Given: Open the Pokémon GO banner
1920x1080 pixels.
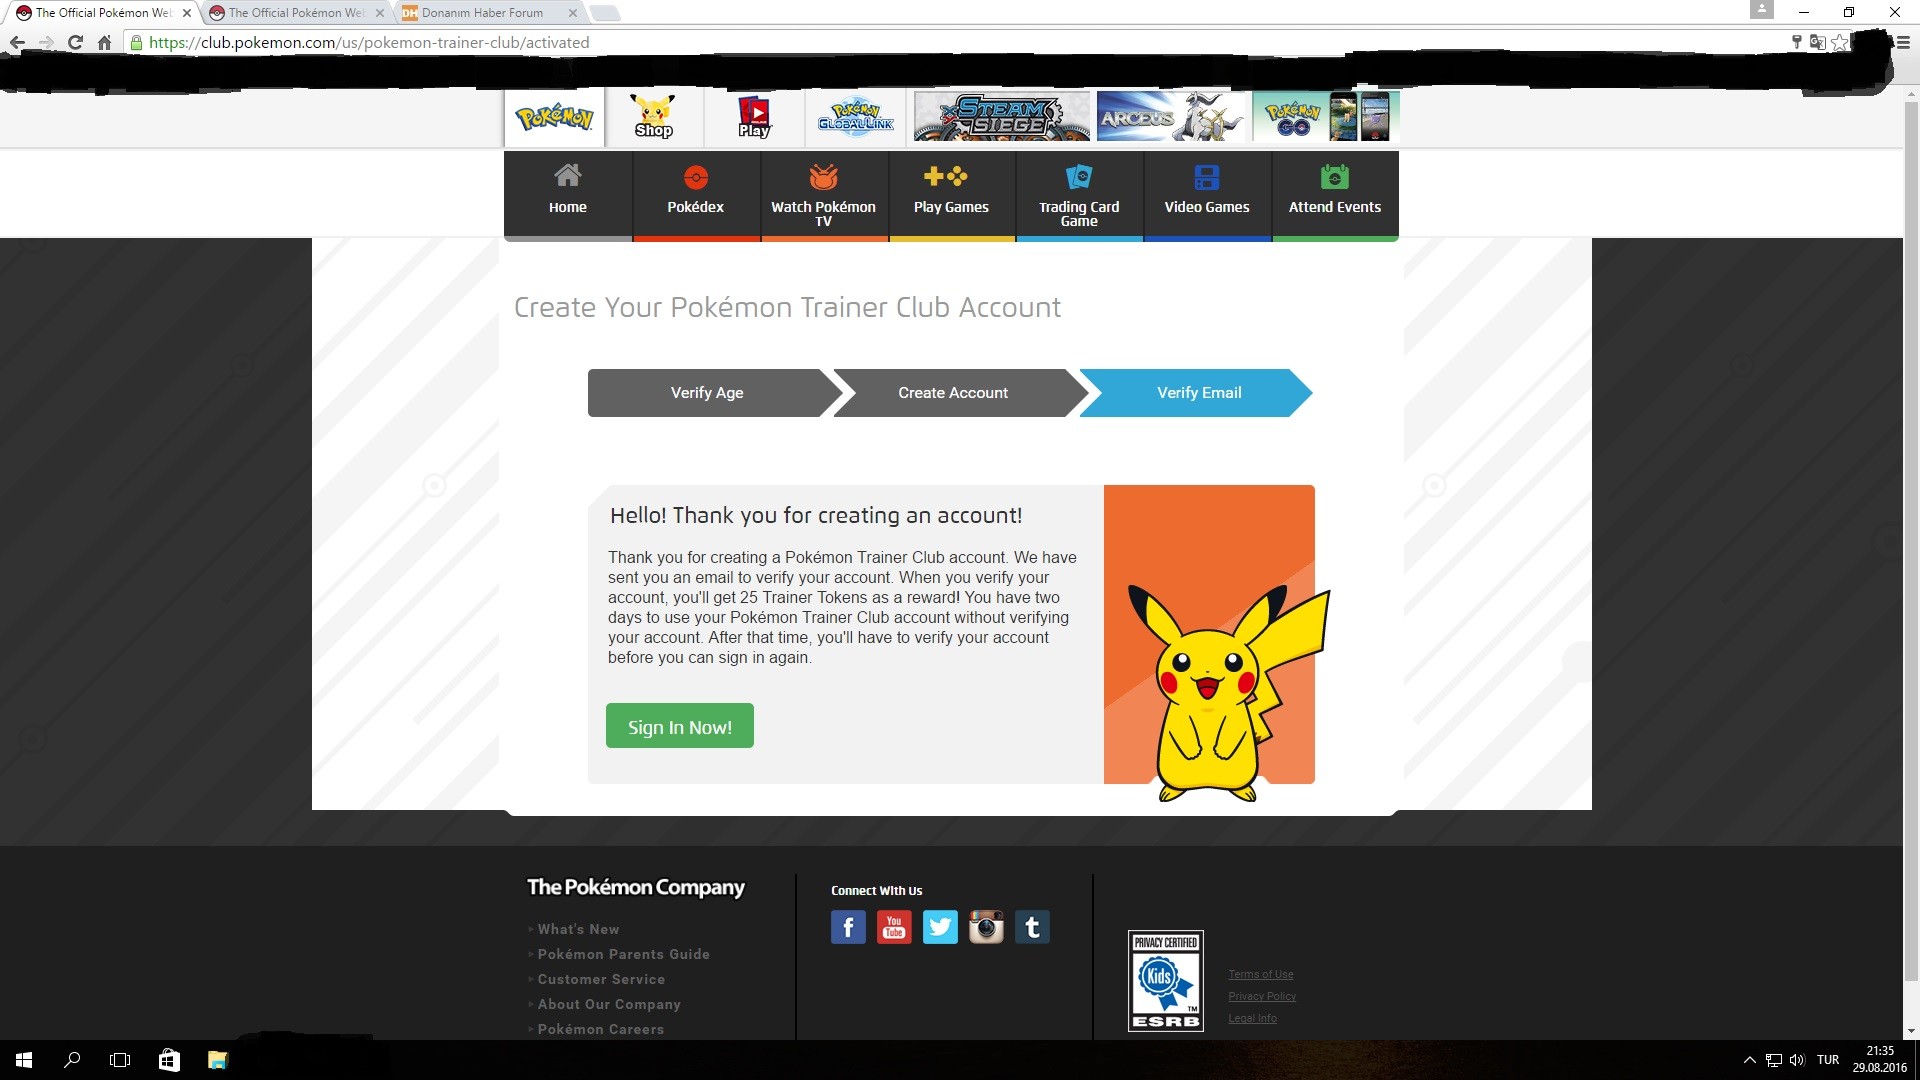Looking at the screenshot, I should (x=1325, y=116).
